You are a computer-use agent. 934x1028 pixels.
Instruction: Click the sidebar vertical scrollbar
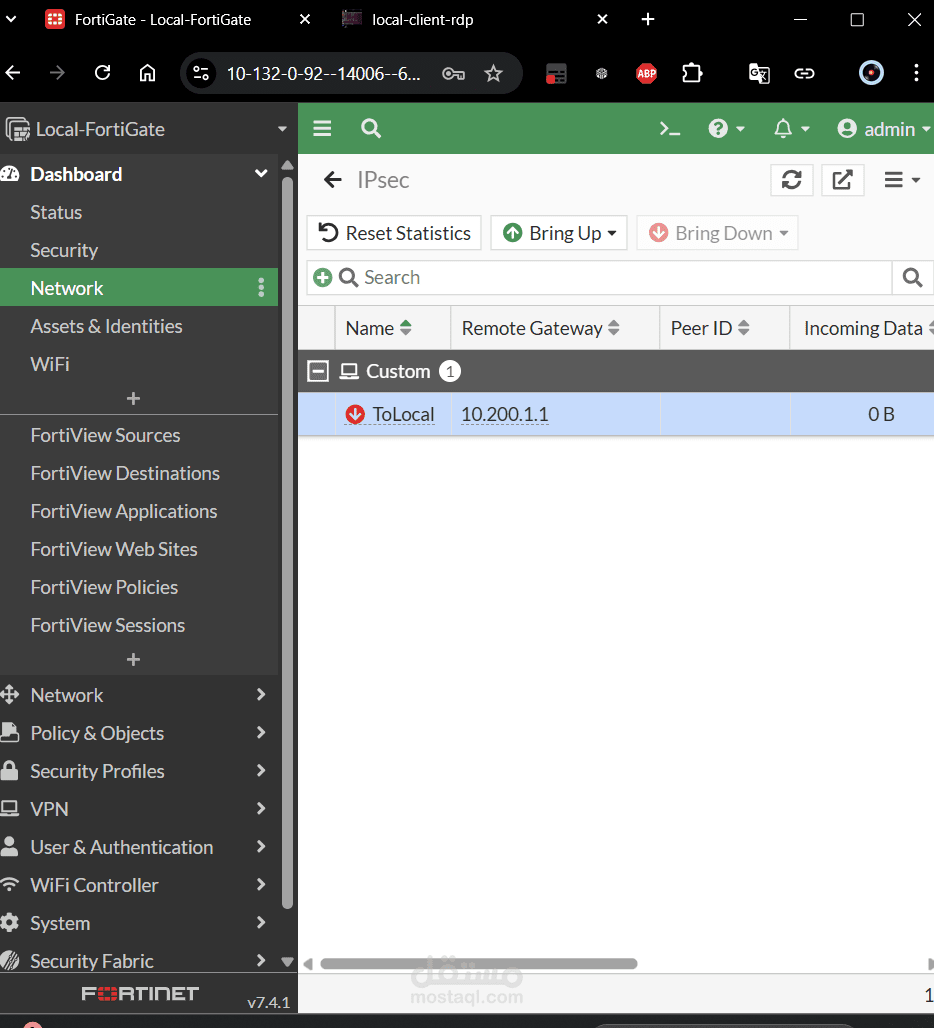(x=287, y=543)
